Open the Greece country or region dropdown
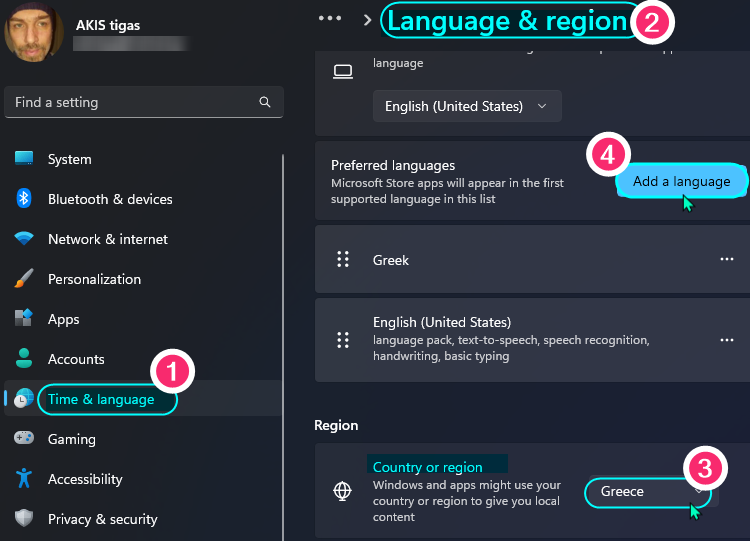750x541 pixels. coord(647,492)
